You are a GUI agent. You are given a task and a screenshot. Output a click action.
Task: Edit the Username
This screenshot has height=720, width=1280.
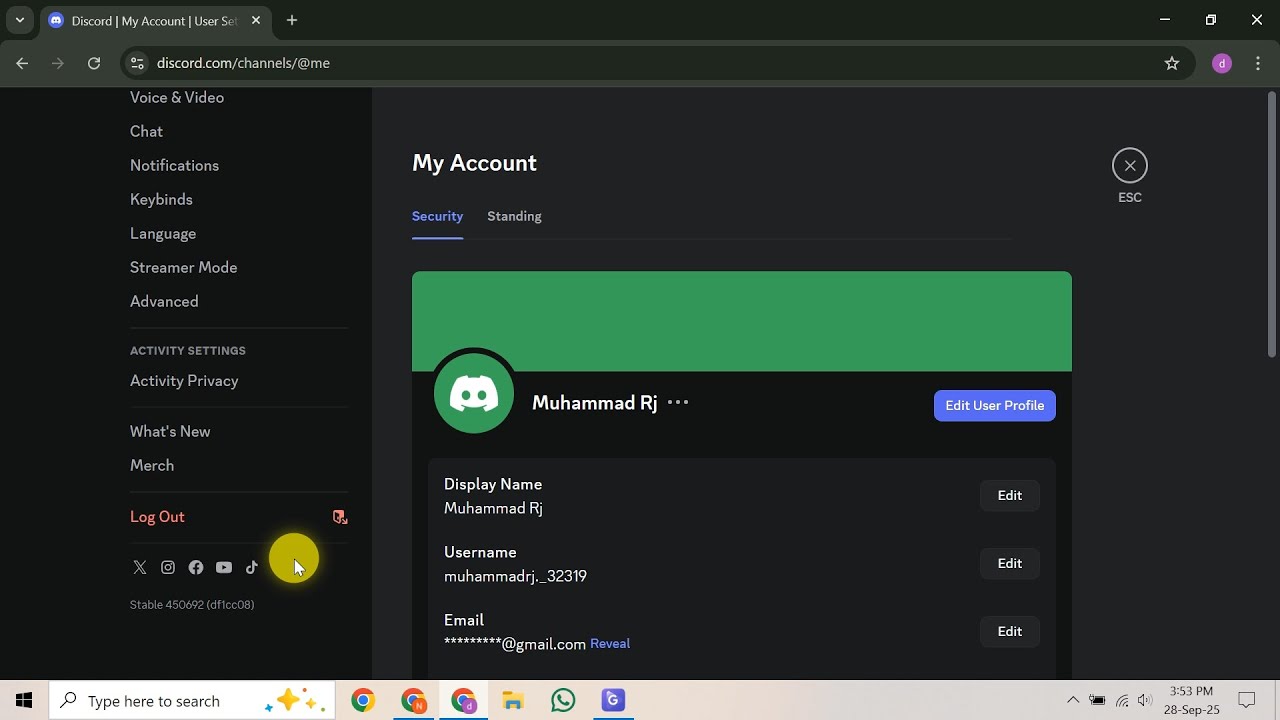1009,563
